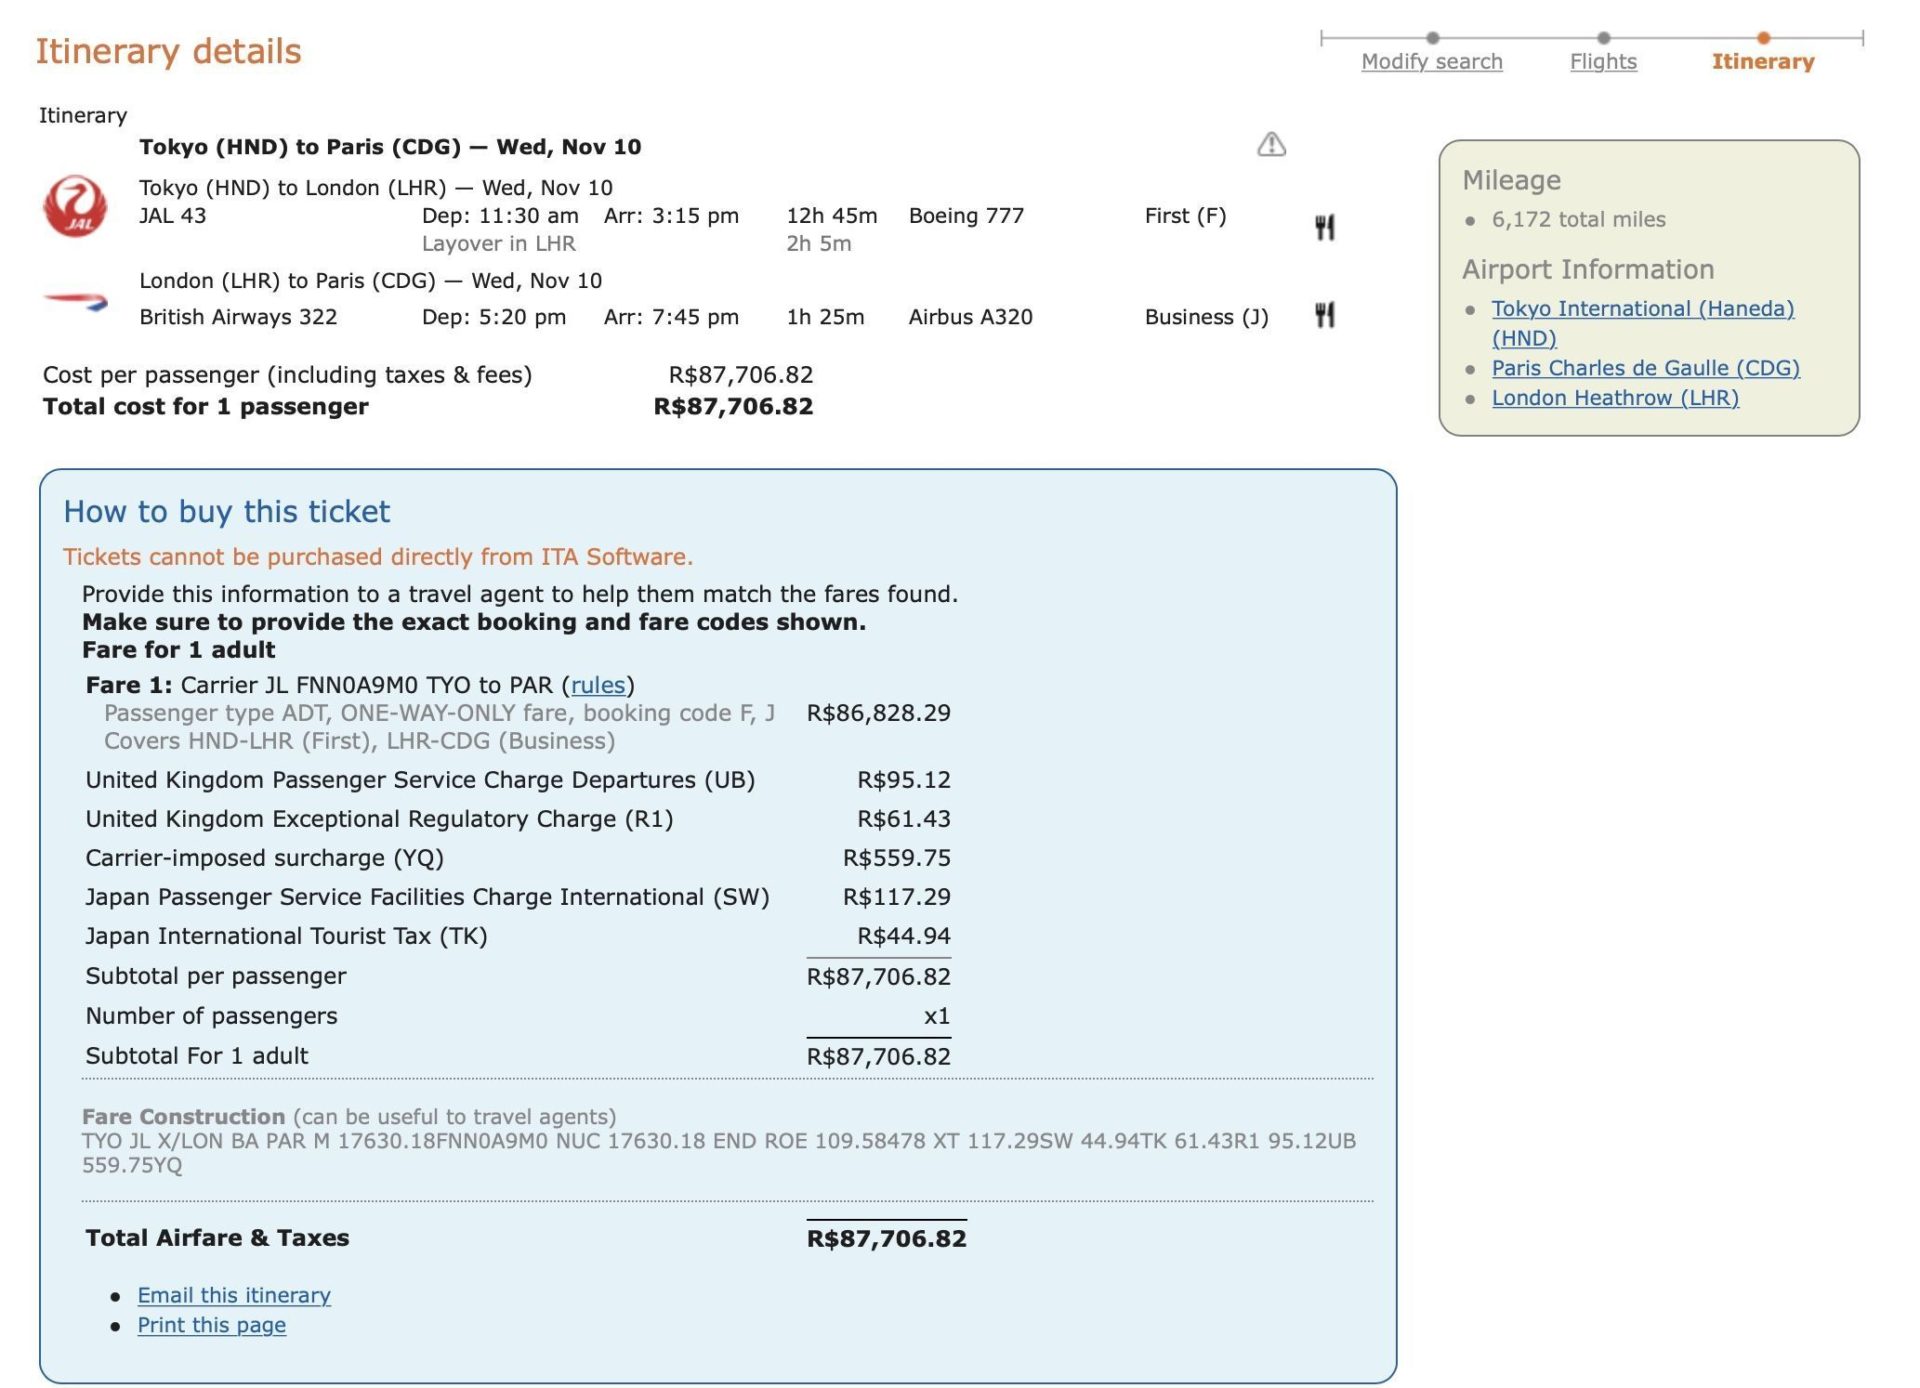The height and width of the screenshot is (1388, 1920).
Task: Click the Airport Information heading
Action: tap(1588, 270)
